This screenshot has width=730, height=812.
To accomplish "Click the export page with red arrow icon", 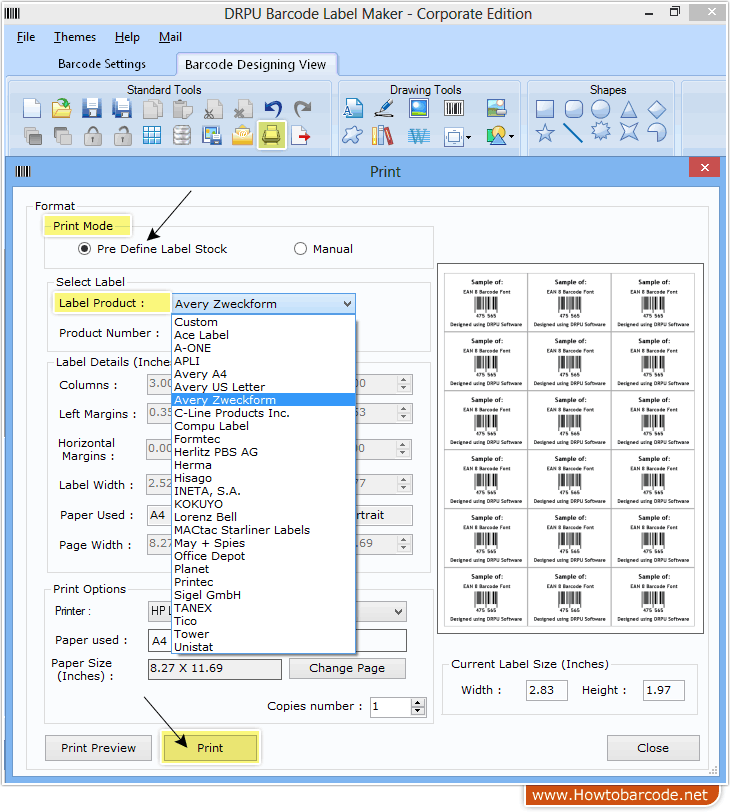I will coord(301,136).
